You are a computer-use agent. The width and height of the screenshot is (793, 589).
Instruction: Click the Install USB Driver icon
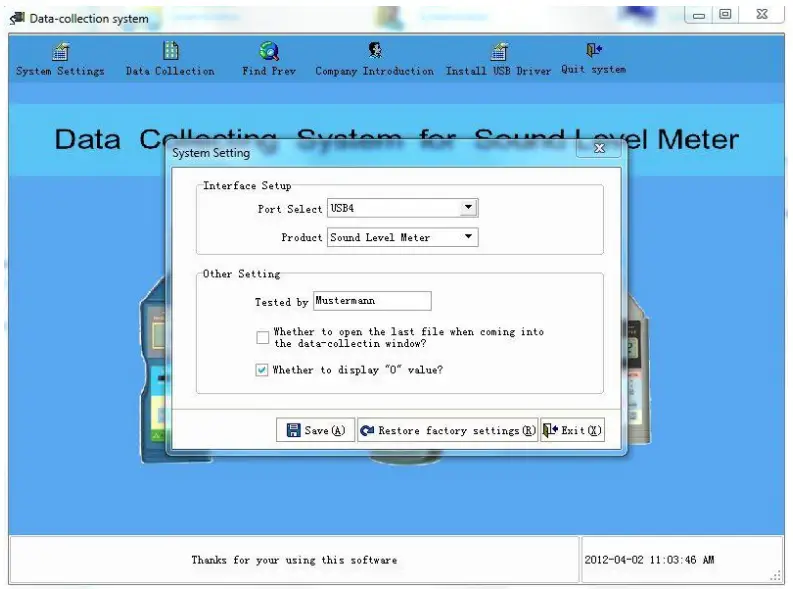(499, 51)
